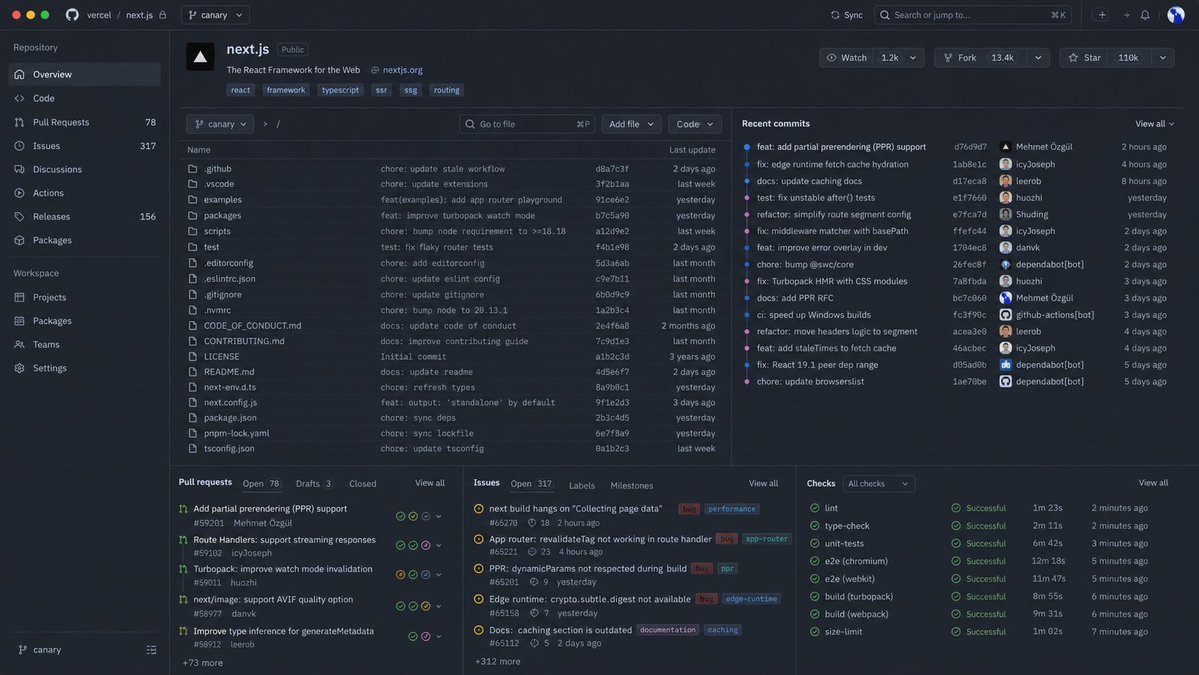This screenshot has height=675, width=1199.
Task: Click the Actions play icon in sidebar
Action: click(x=19, y=193)
